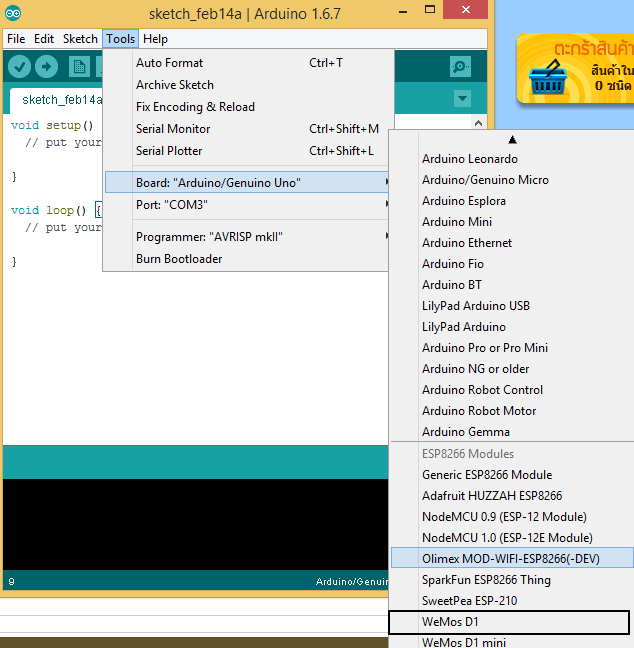Pick SparkFun ESP8266 Thing board
This screenshot has width=634, height=648.
(512, 580)
